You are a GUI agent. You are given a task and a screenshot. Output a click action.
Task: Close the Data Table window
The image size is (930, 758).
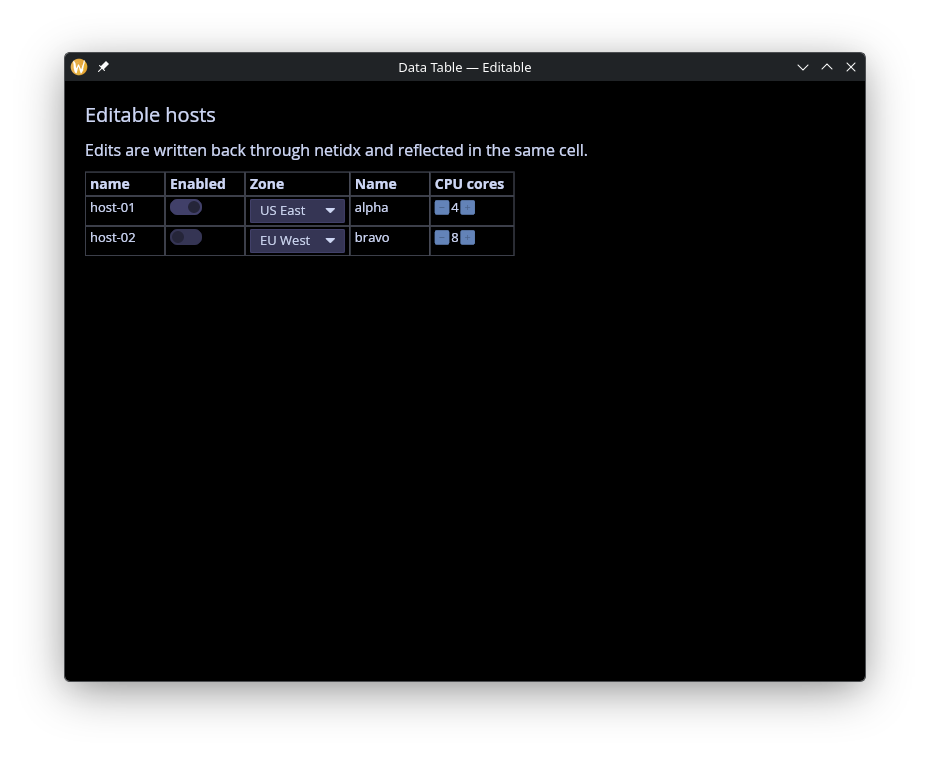(851, 67)
